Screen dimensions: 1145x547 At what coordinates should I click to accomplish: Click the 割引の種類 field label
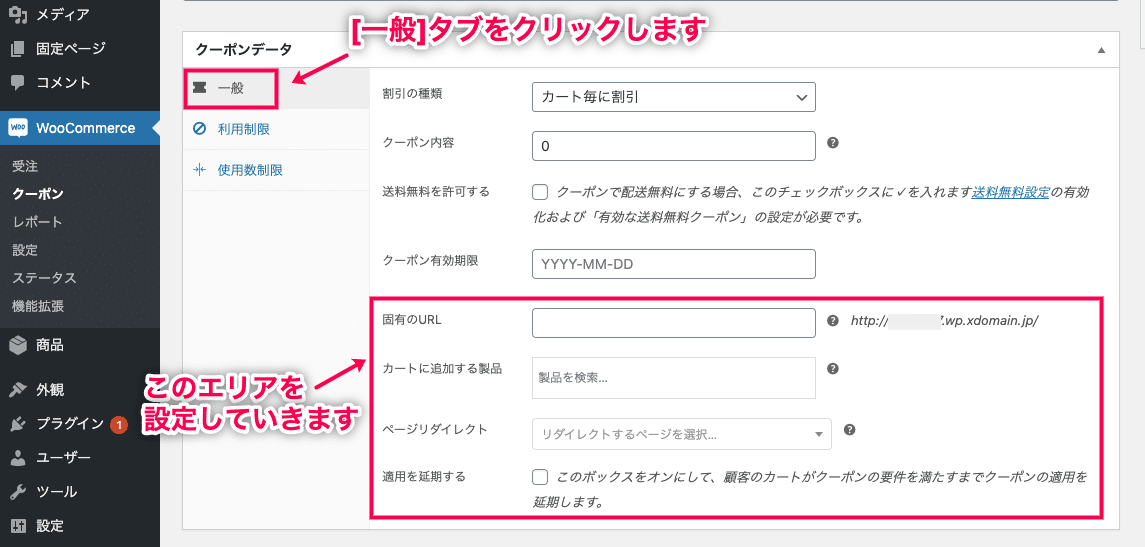coord(413,93)
